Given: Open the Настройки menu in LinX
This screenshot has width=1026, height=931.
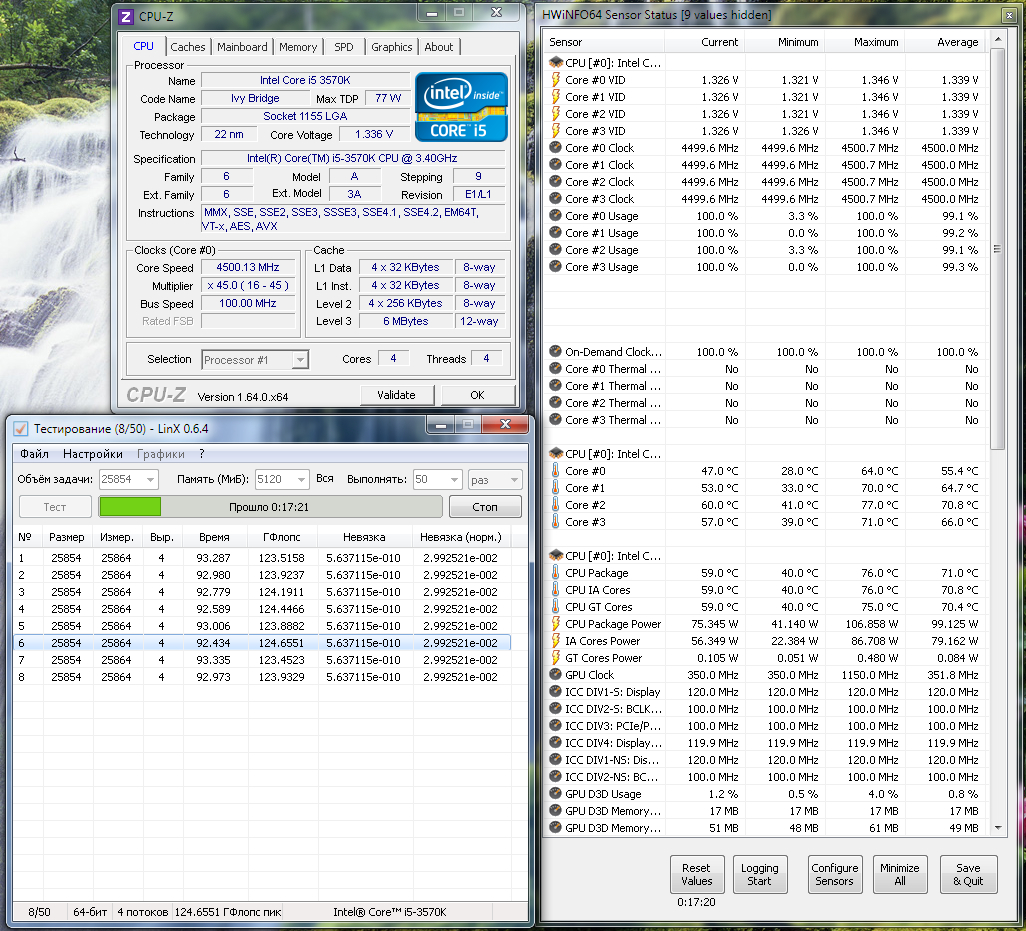Looking at the screenshot, I should click(x=92, y=454).
